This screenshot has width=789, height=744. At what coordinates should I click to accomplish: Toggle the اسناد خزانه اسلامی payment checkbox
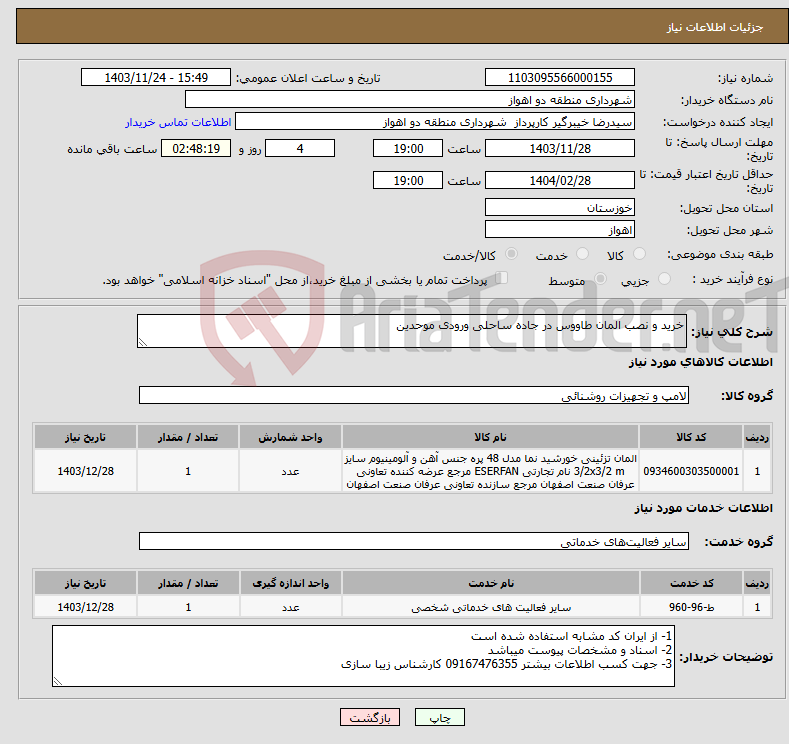[502, 278]
